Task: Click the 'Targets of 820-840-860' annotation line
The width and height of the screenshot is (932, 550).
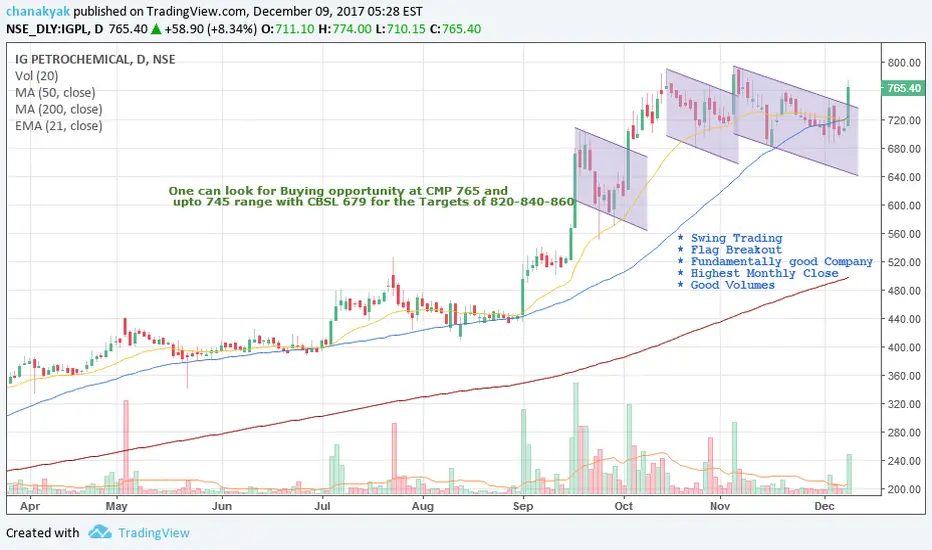Action: [x=374, y=202]
